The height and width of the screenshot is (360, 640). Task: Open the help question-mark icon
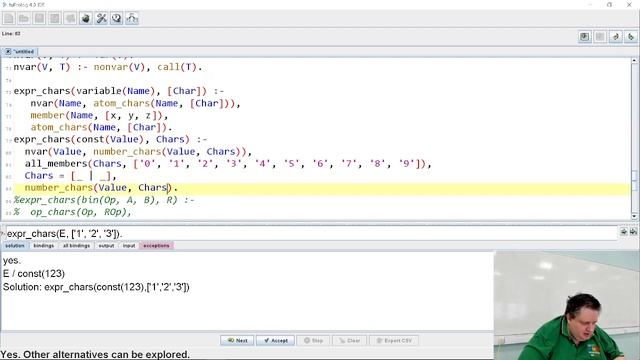click(x=117, y=18)
